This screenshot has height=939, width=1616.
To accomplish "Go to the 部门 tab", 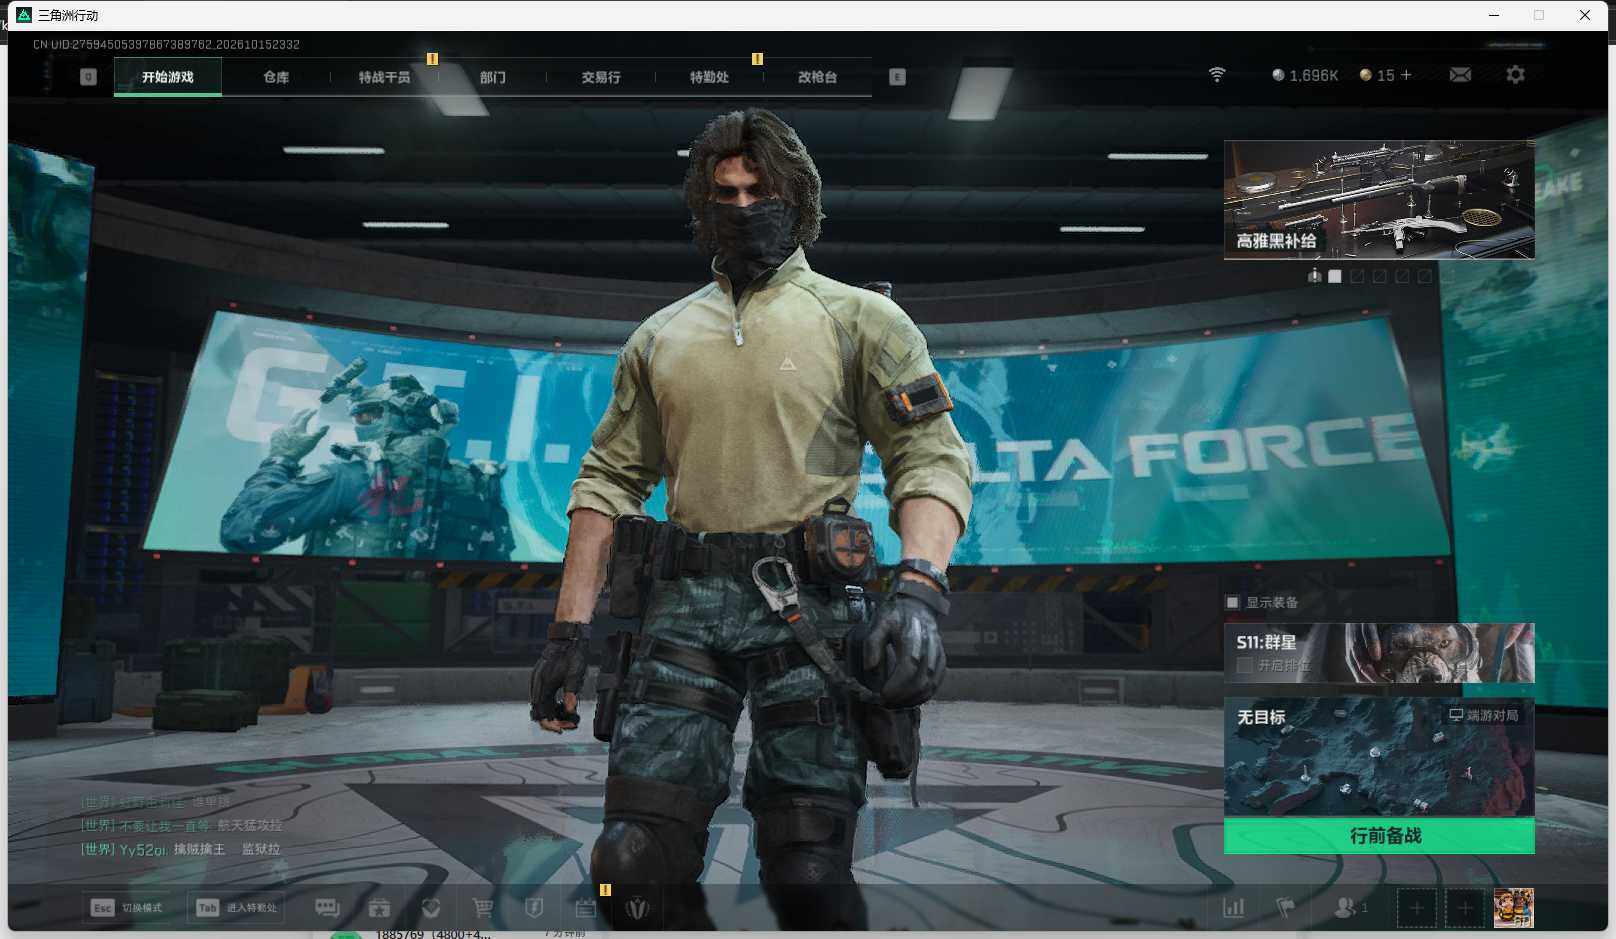I will pos(492,77).
